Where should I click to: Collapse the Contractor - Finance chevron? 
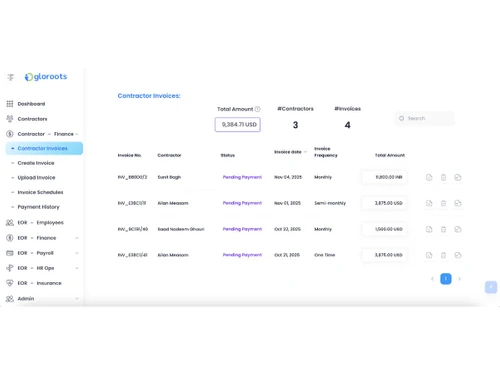pyautogui.click(x=77, y=134)
